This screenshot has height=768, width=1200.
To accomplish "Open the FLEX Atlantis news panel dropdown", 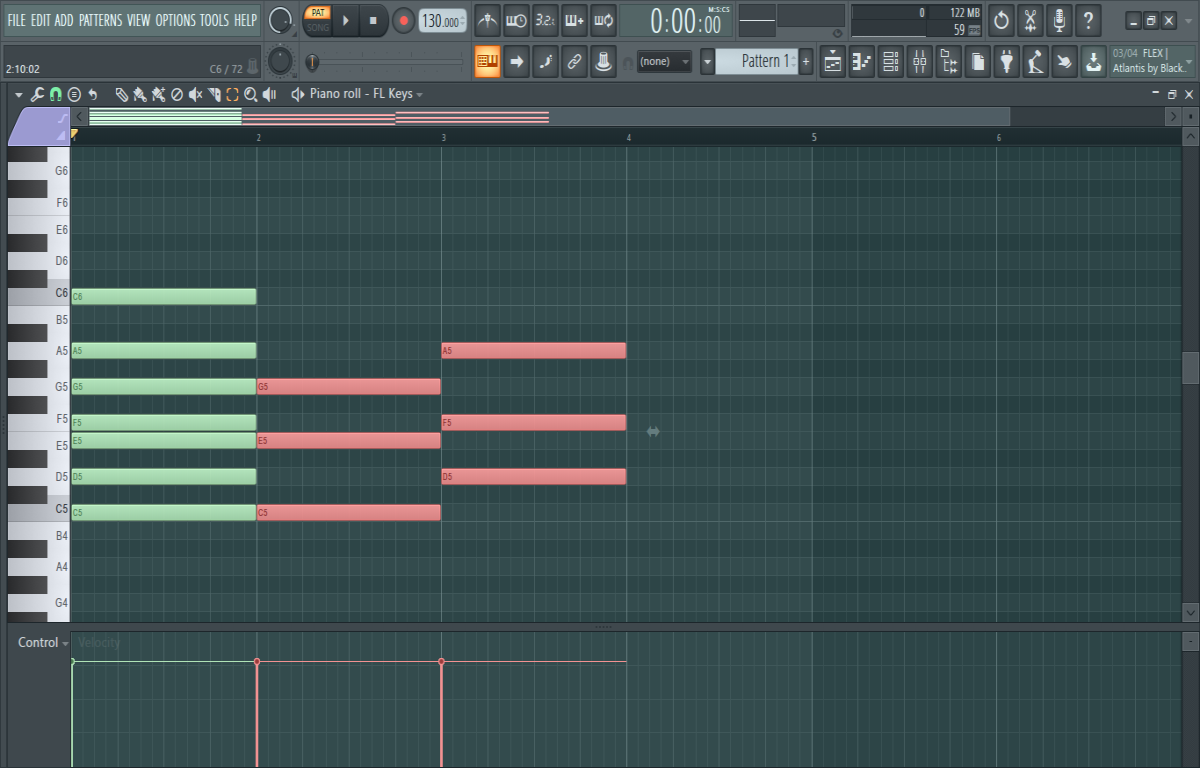I will 1188,61.
